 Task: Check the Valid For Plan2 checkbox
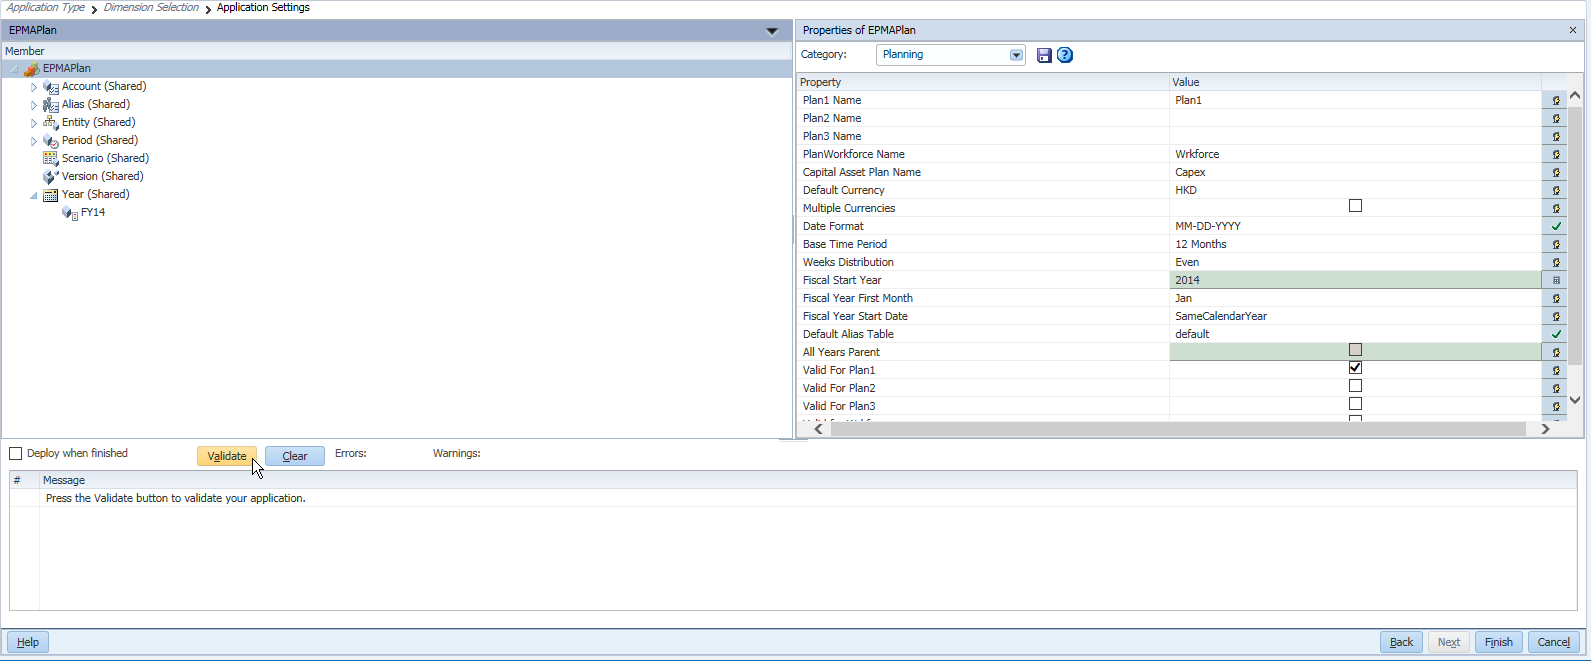point(1355,386)
